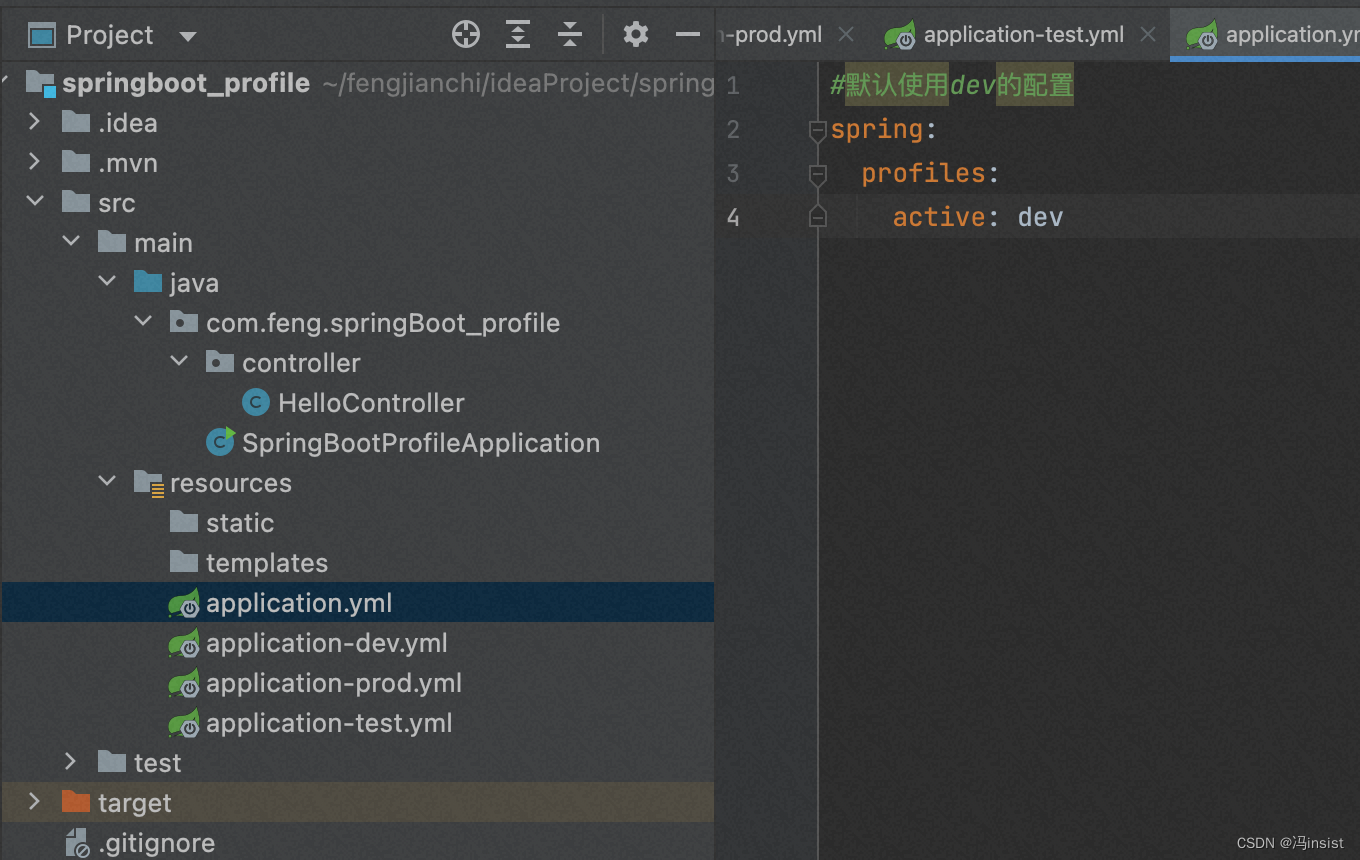Viewport: 1360px width, 860px height.
Task: Expand the test folder
Action: [x=71, y=762]
